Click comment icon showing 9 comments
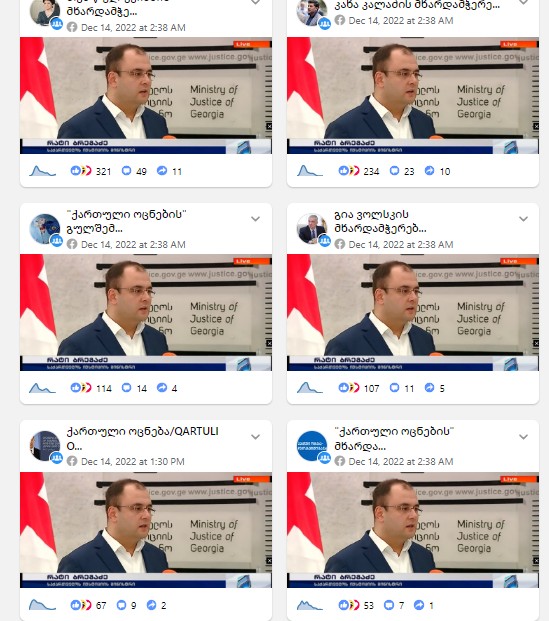The image size is (549, 621). coord(122,605)
